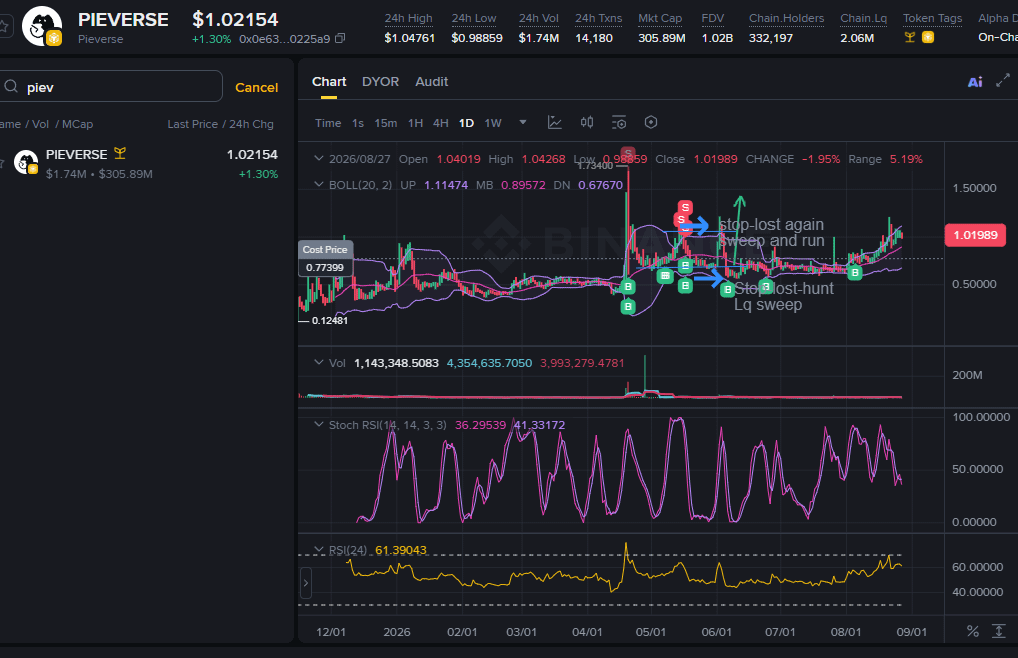Collapse the Vol indicator row
The width and height of the screenshot is (1018, 658).
click(318, 362)
